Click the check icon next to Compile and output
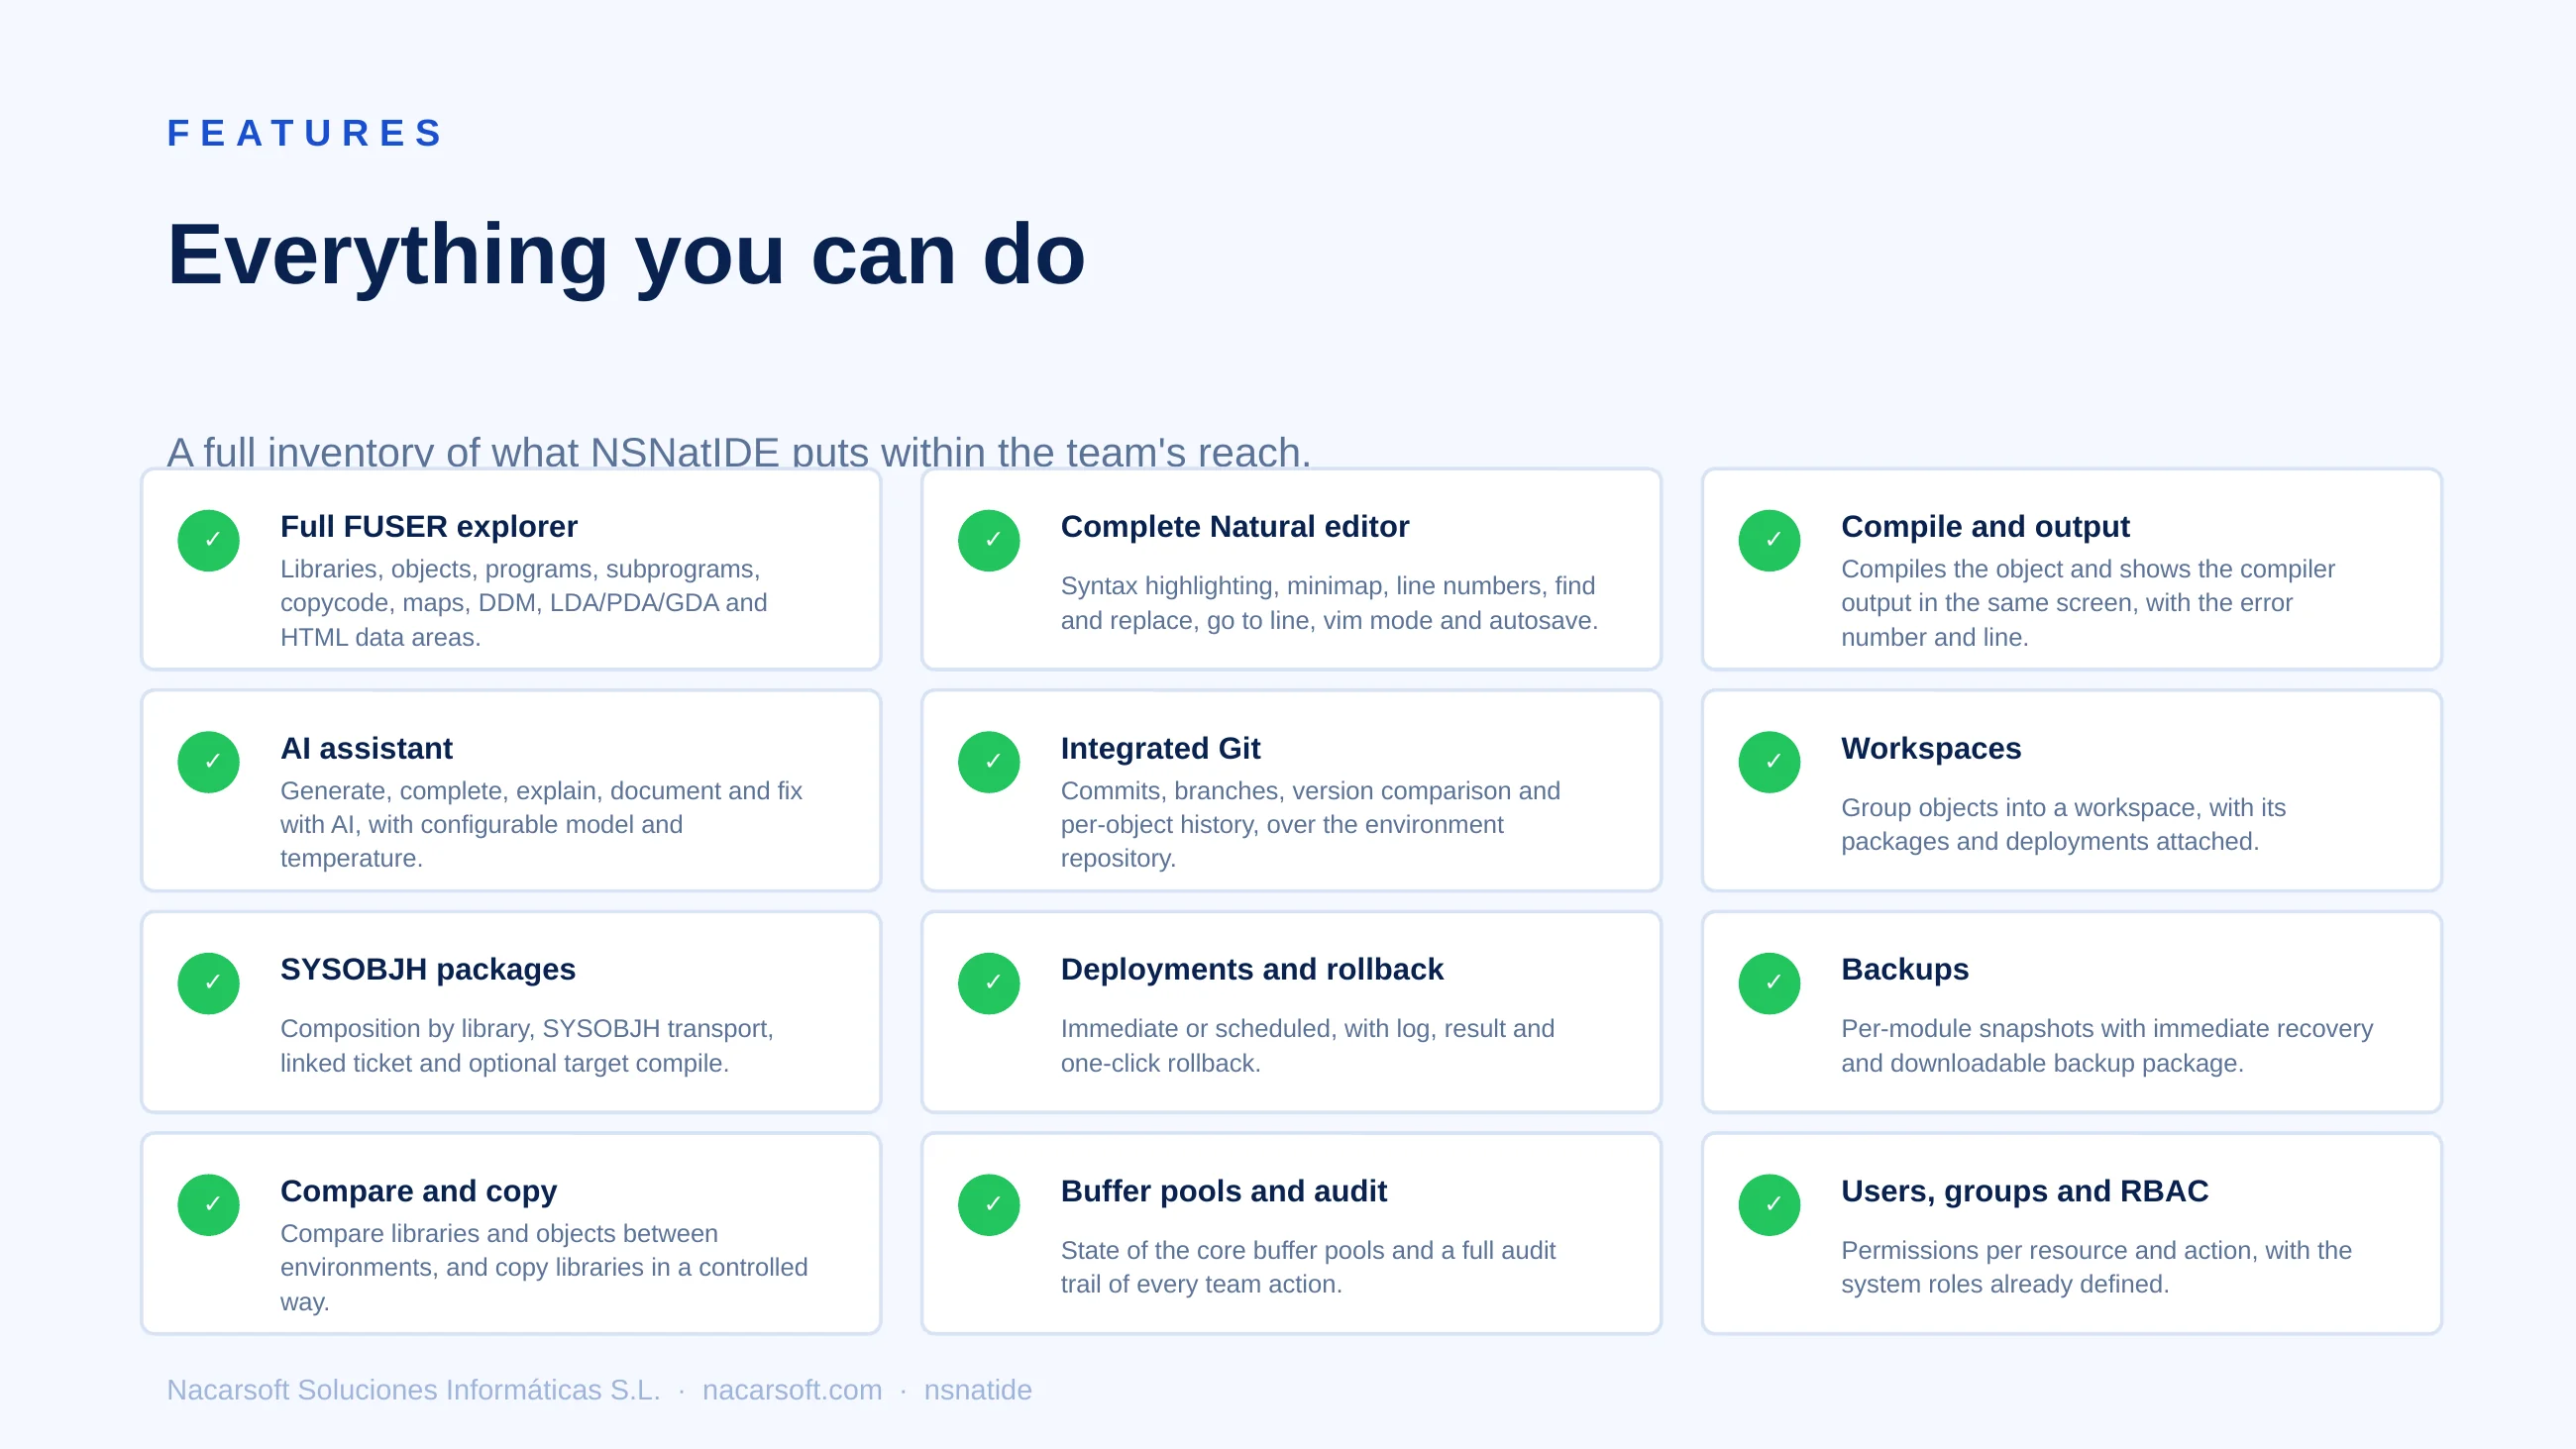 pos(1769,541)
